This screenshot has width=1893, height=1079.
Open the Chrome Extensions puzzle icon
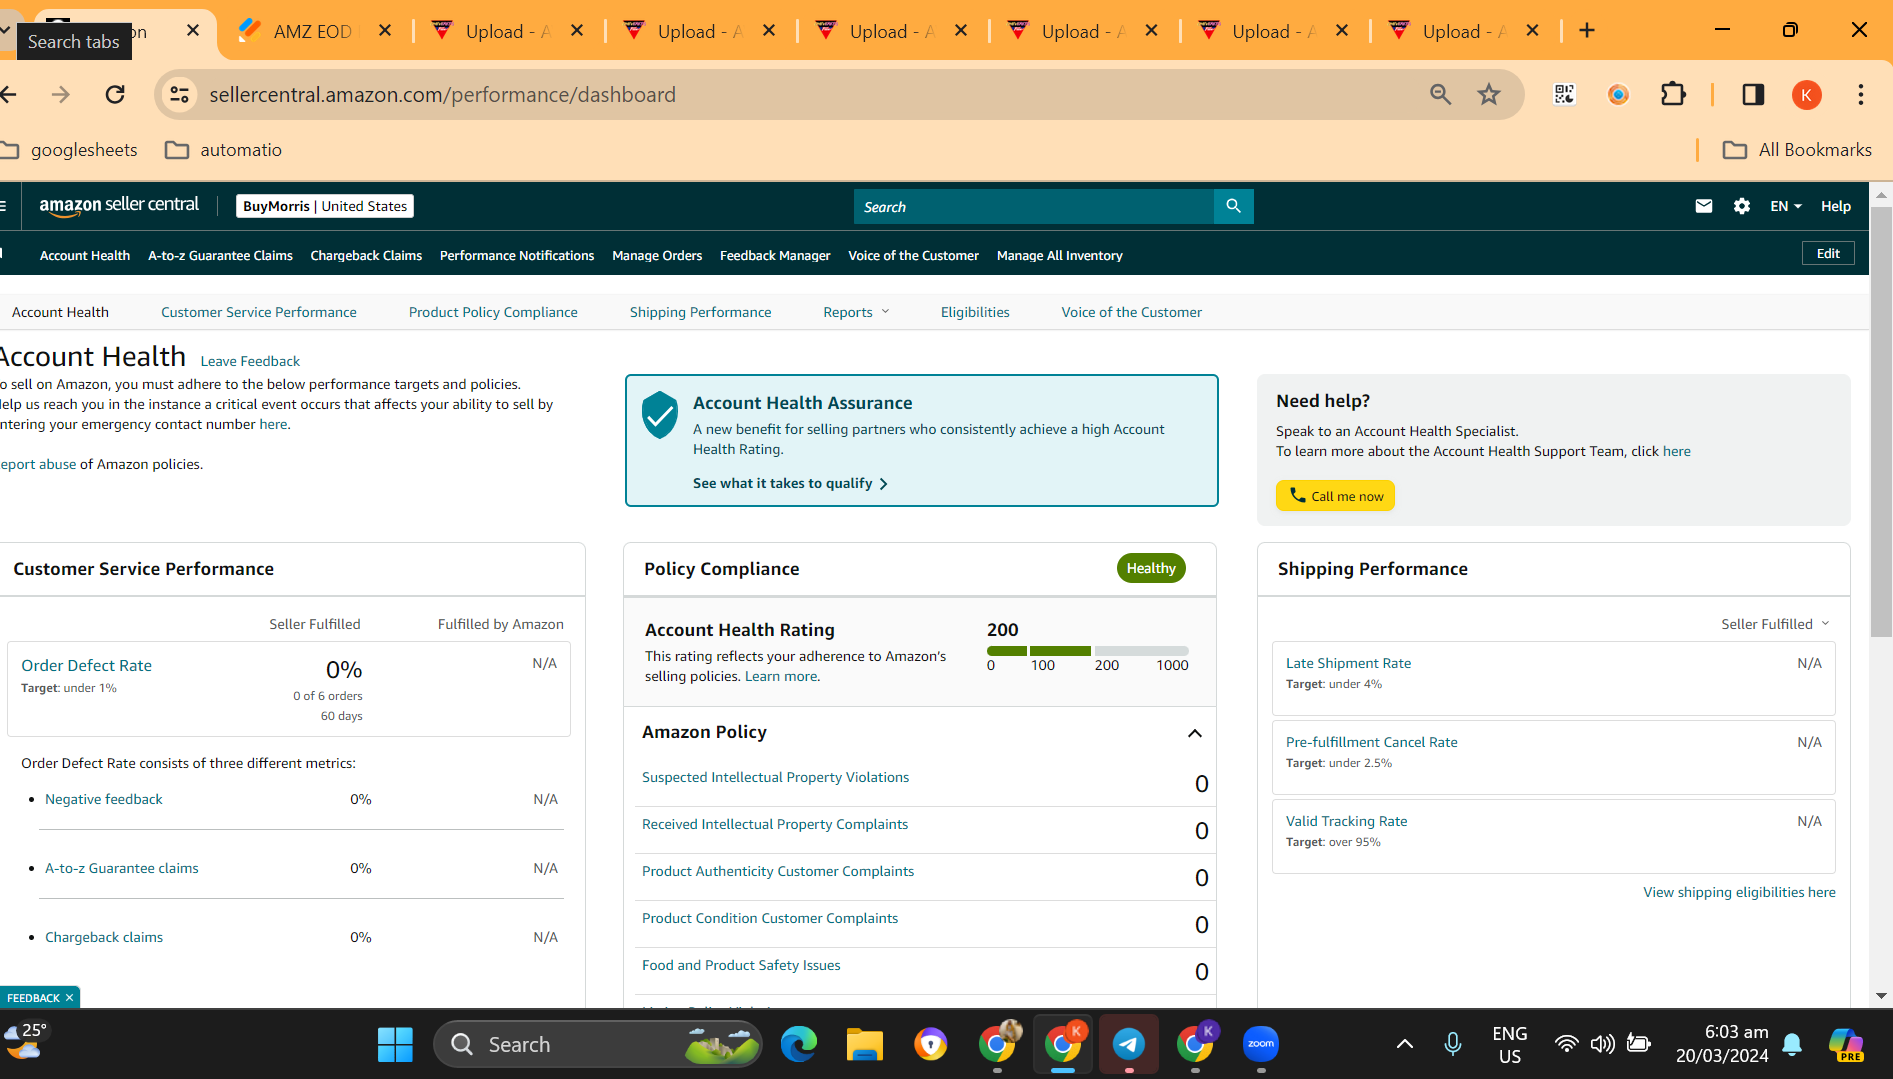[x=1673, y=95]
